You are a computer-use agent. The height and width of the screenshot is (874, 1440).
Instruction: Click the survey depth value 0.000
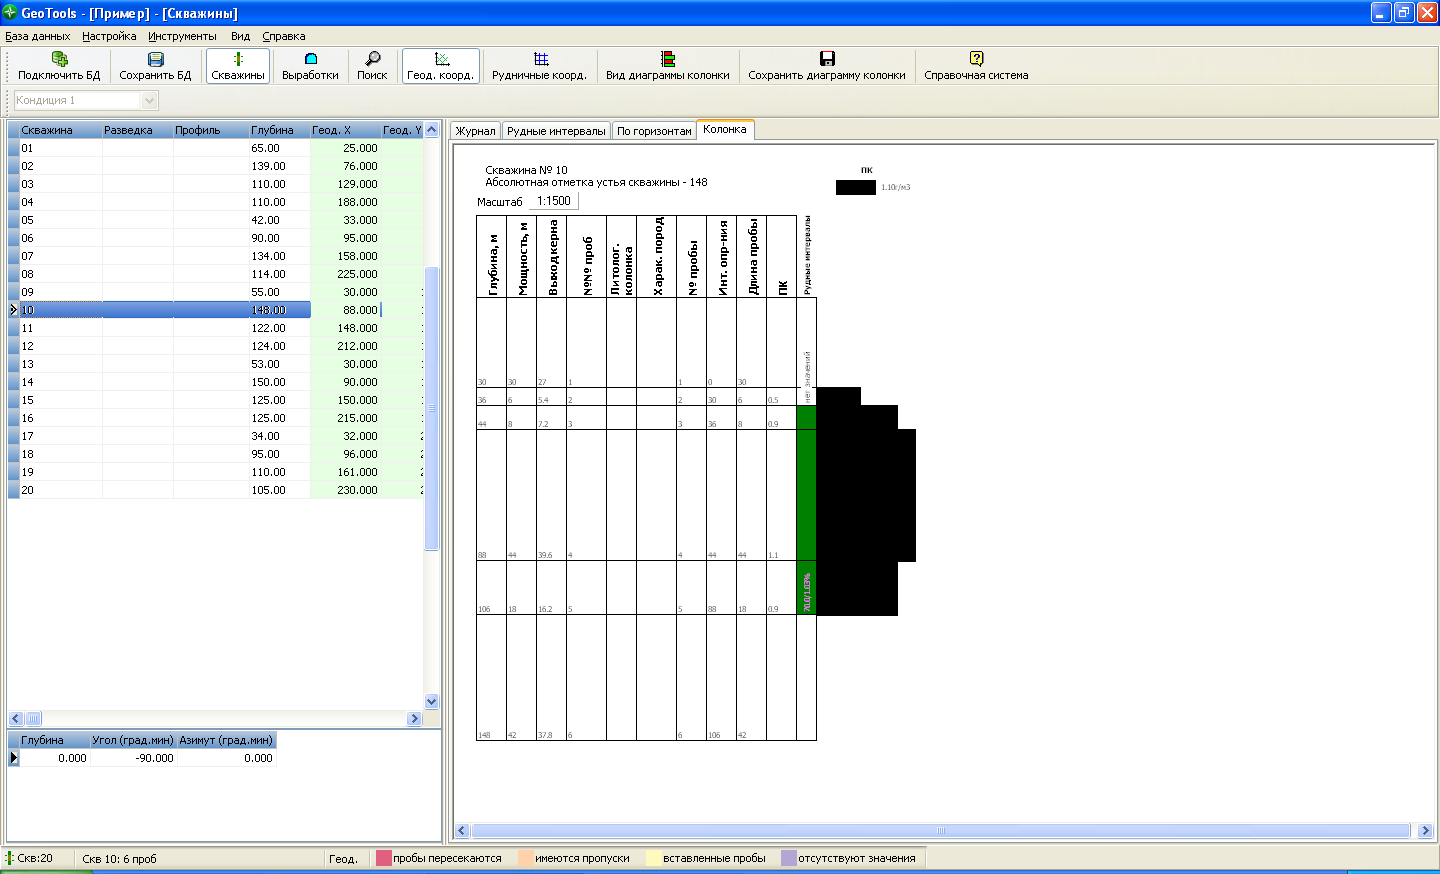click(x=54, y=758)
